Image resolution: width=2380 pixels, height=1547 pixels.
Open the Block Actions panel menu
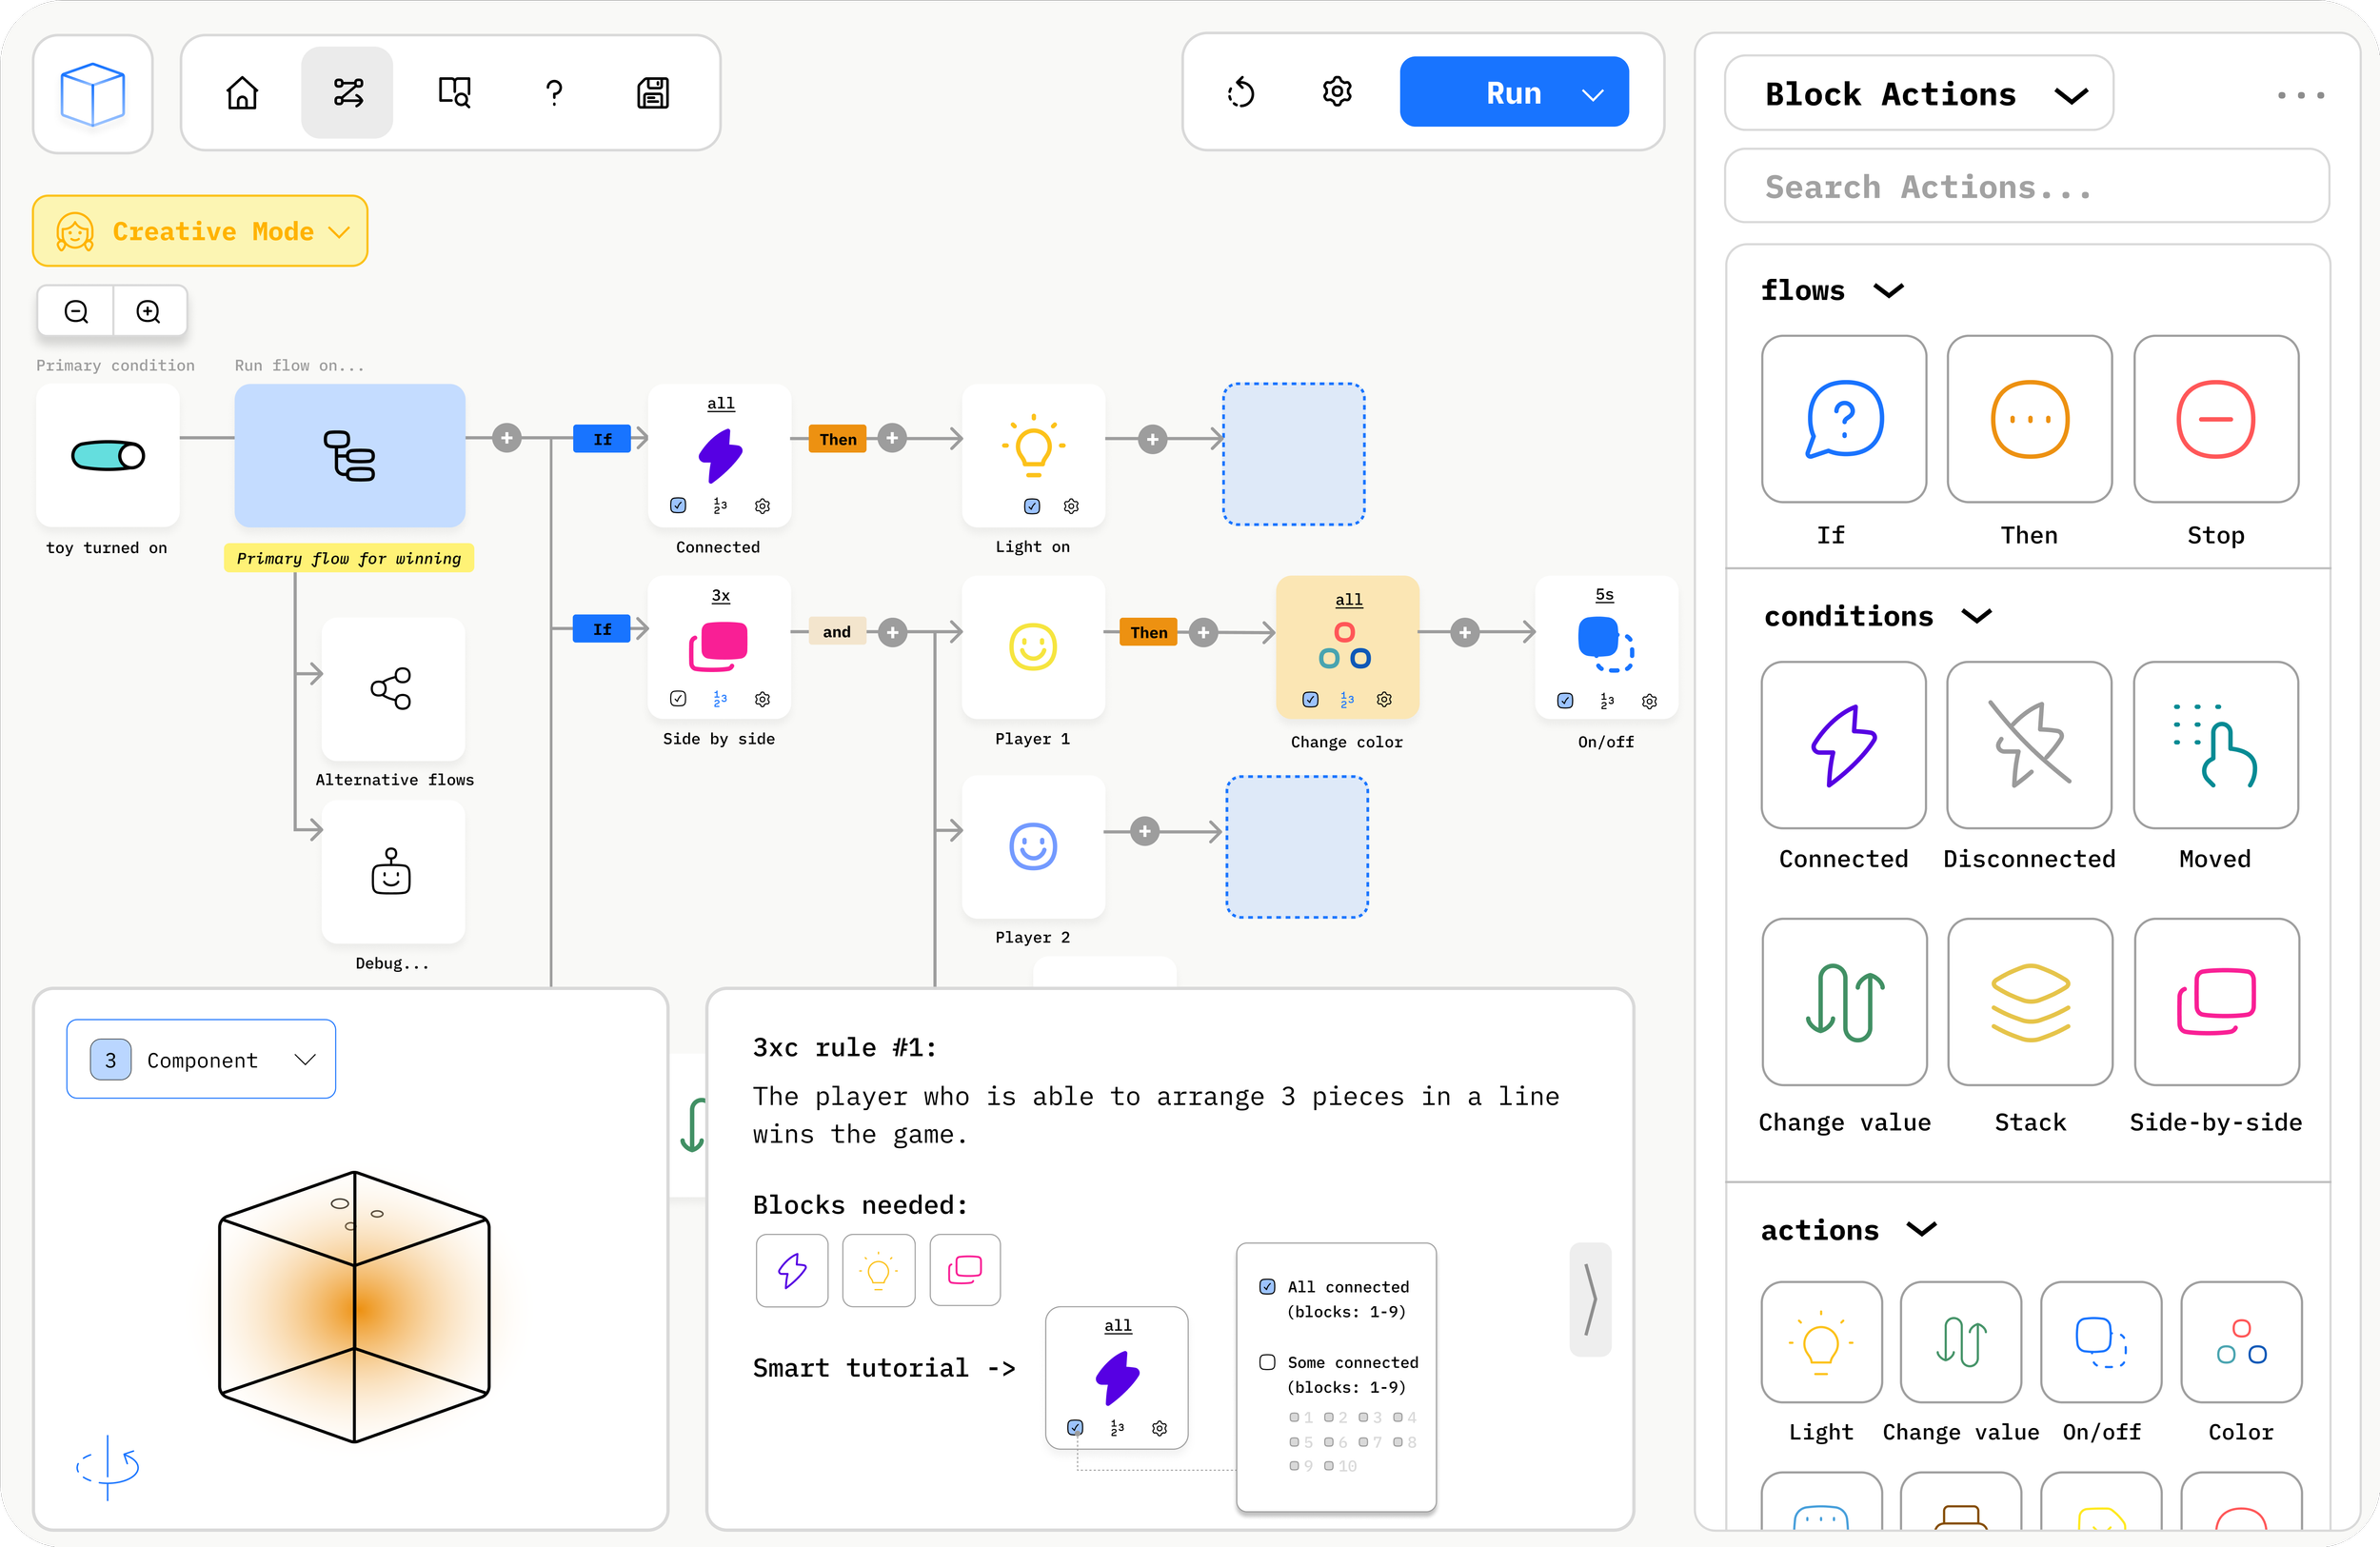(x=1918, y=94)
